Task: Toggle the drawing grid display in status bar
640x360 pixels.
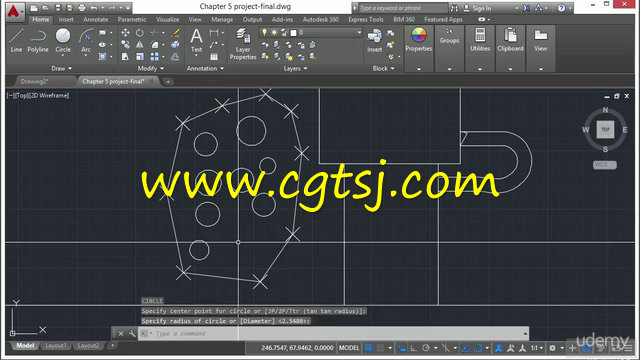Action: coord(369,348)
